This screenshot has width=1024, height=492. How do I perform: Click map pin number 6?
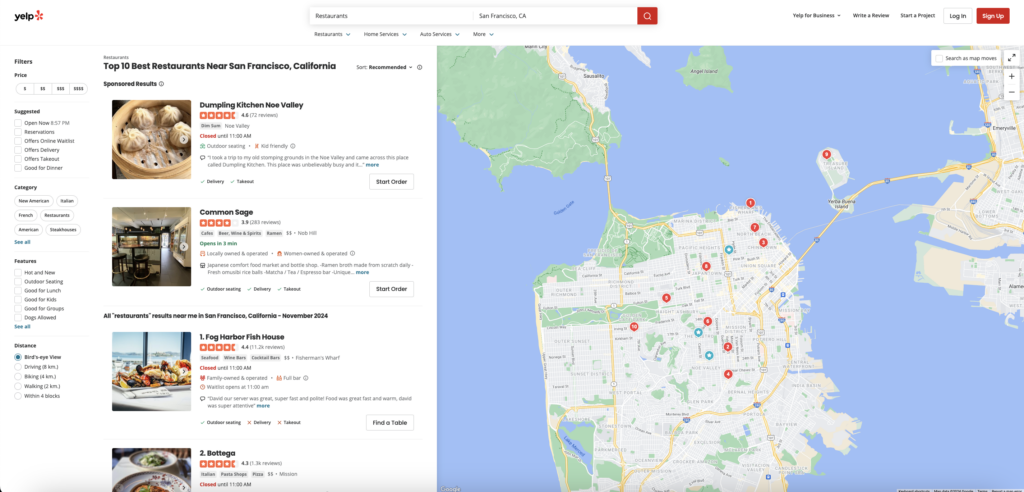click(x=707, y=321)
